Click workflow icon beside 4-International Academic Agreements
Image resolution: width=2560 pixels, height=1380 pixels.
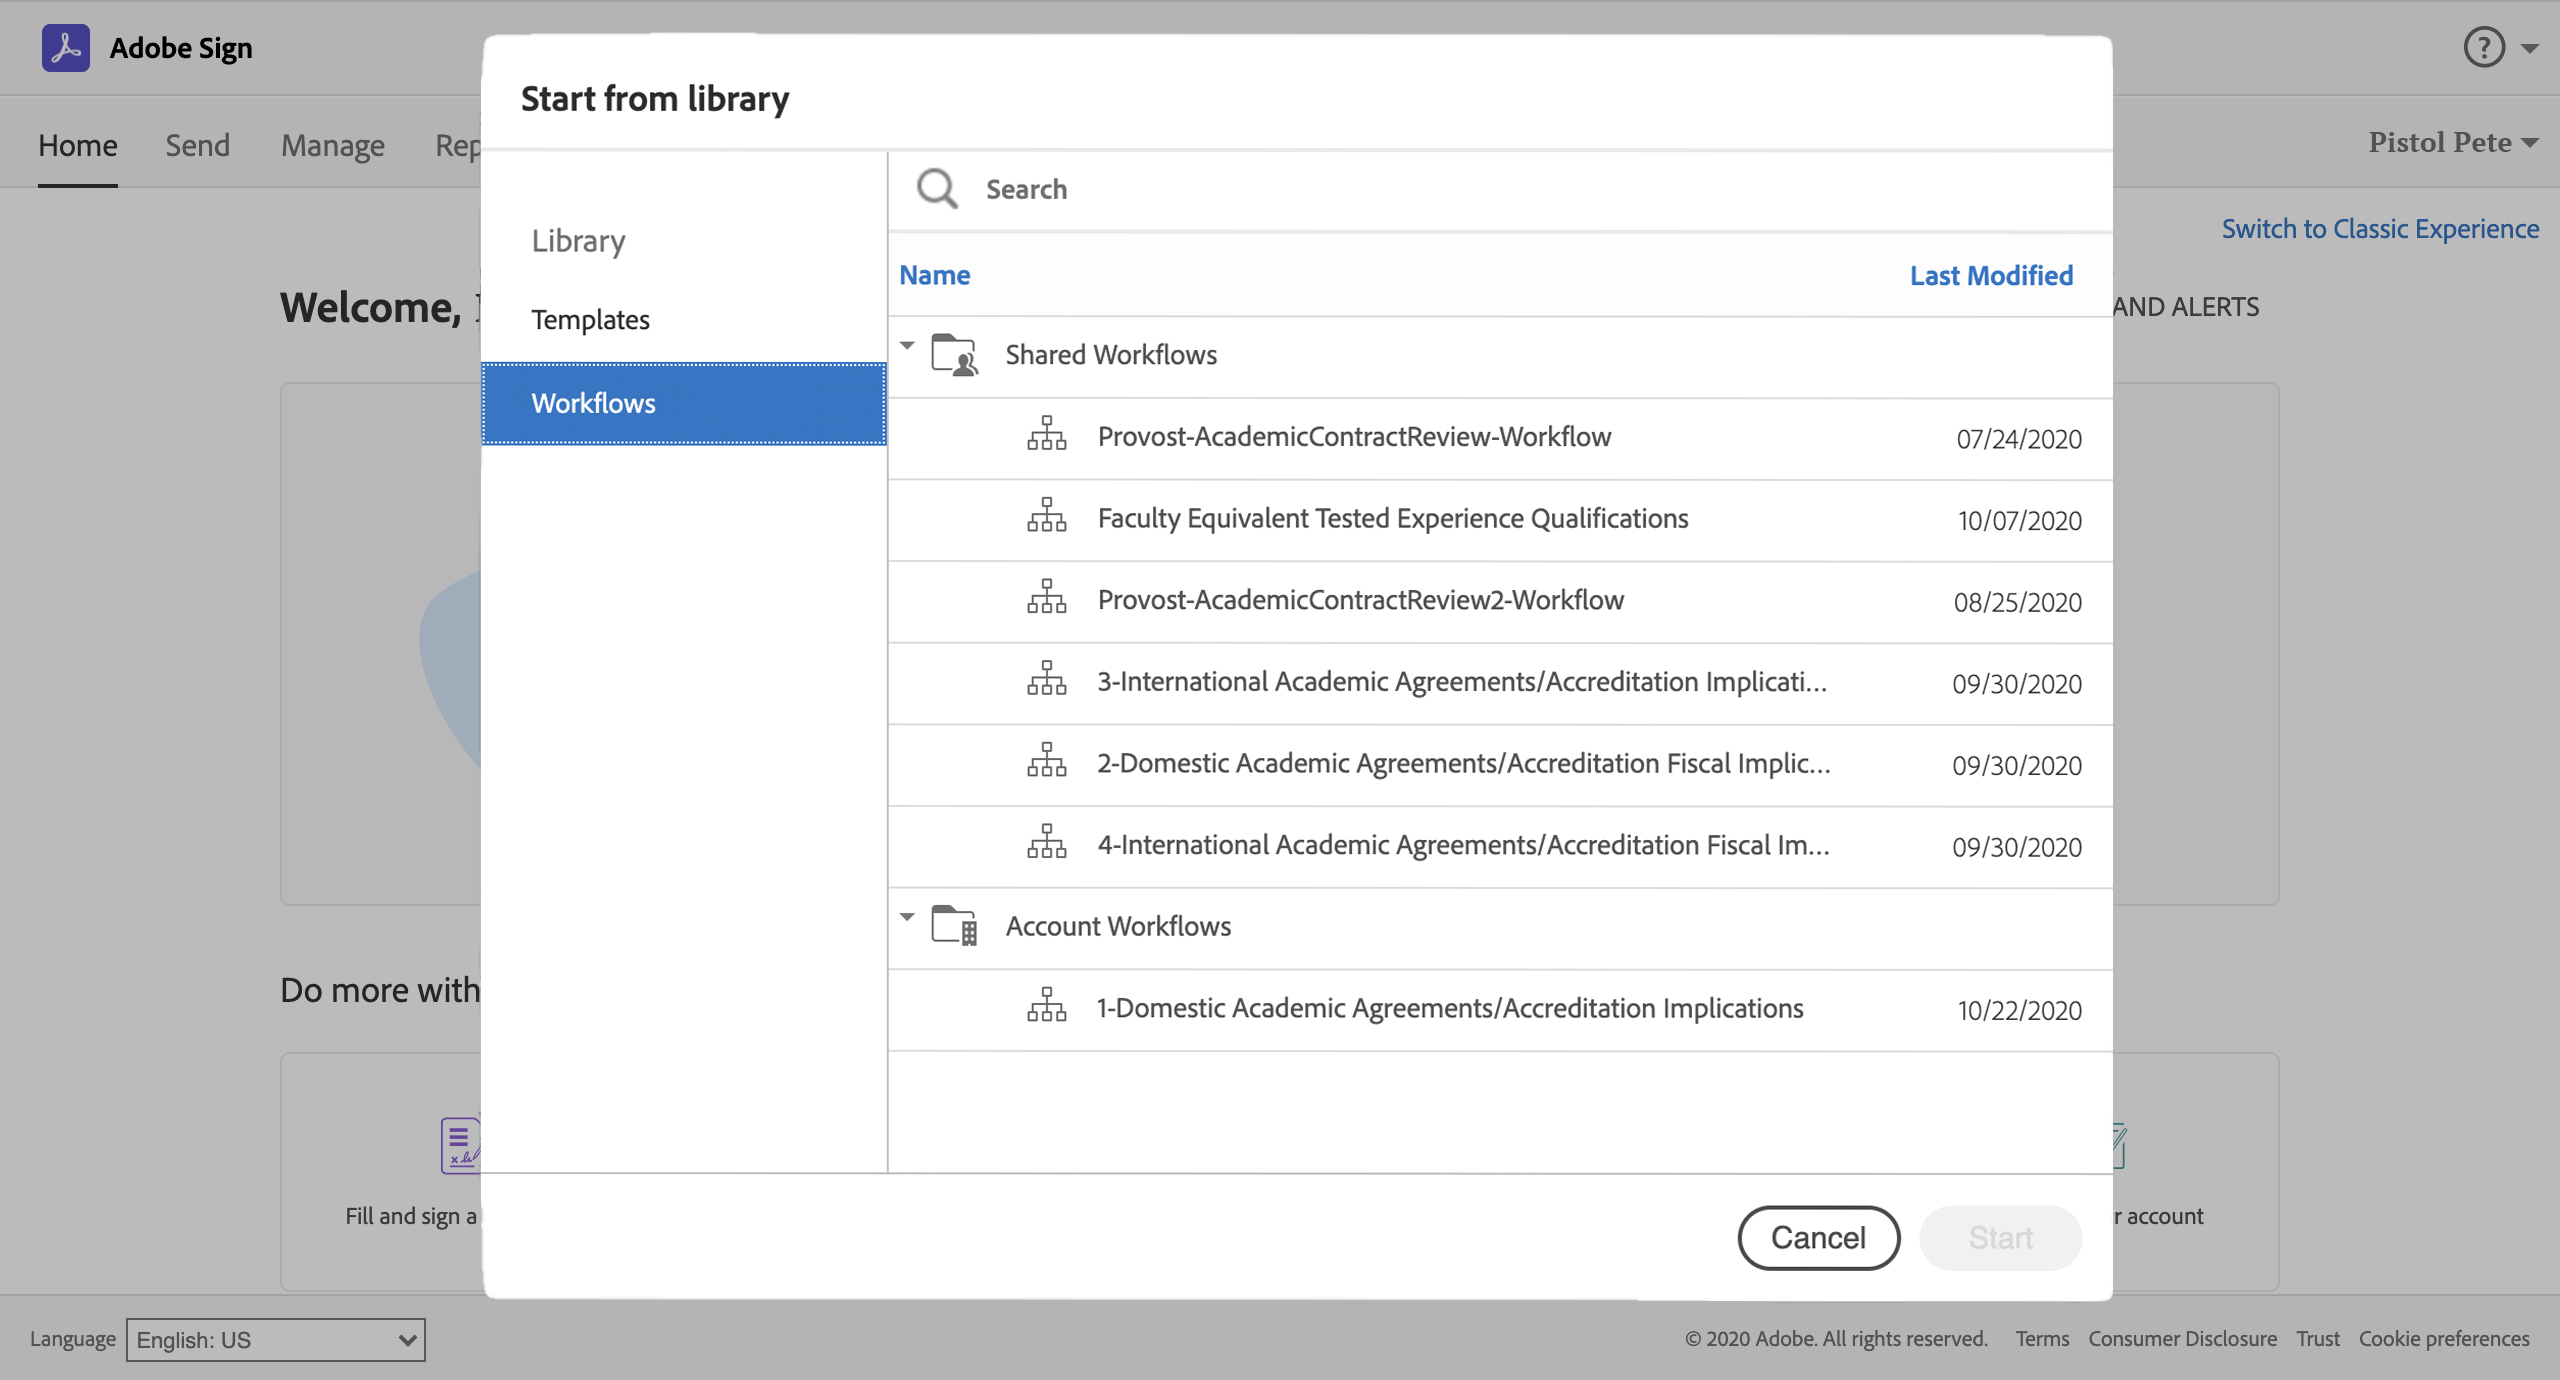click(x=1047, y=843)
